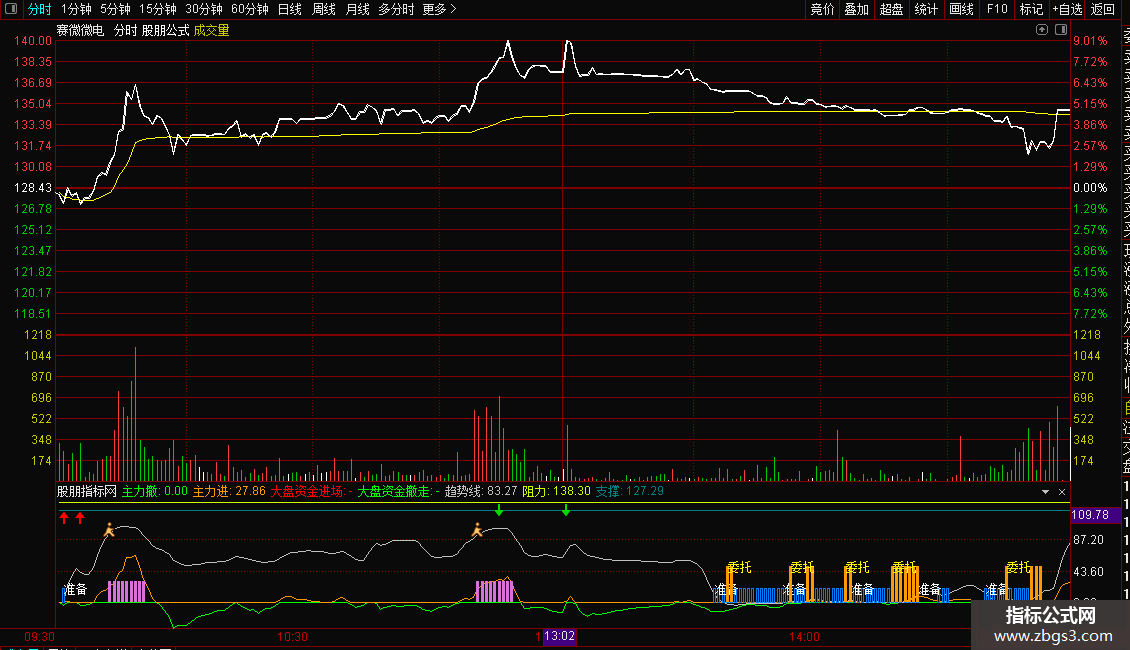Close the indicator sub-panel with × icon
Image resolution: width=1130 pixels, height=650 pixels.
tap(1062, 492)
